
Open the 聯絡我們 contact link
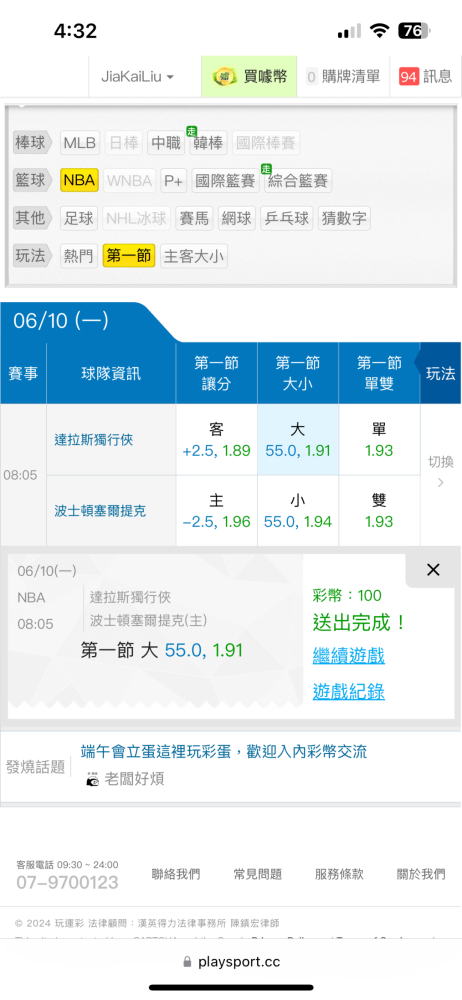tap(175, 874)
